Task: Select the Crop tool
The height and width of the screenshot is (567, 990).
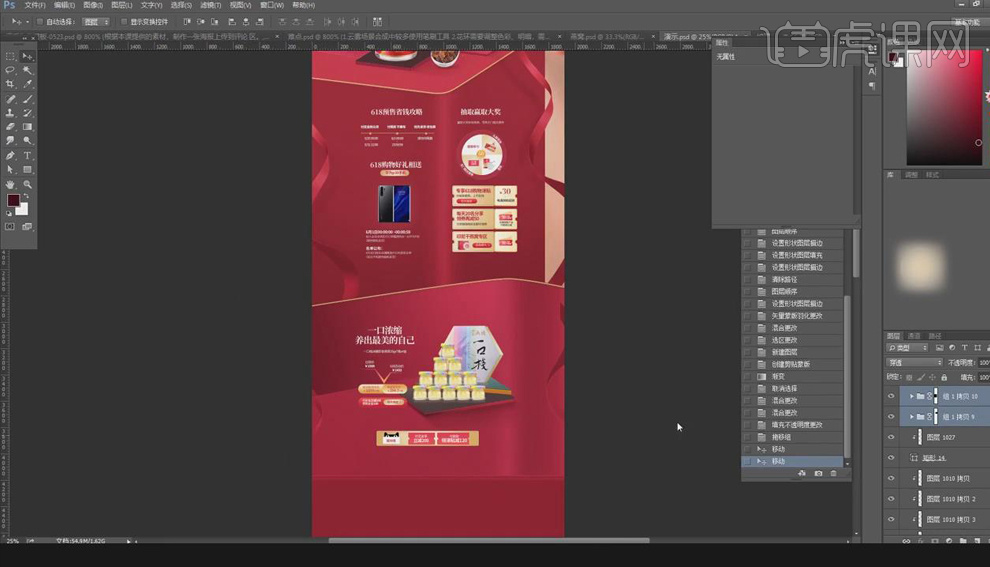Action: click(x=10, y=84)
